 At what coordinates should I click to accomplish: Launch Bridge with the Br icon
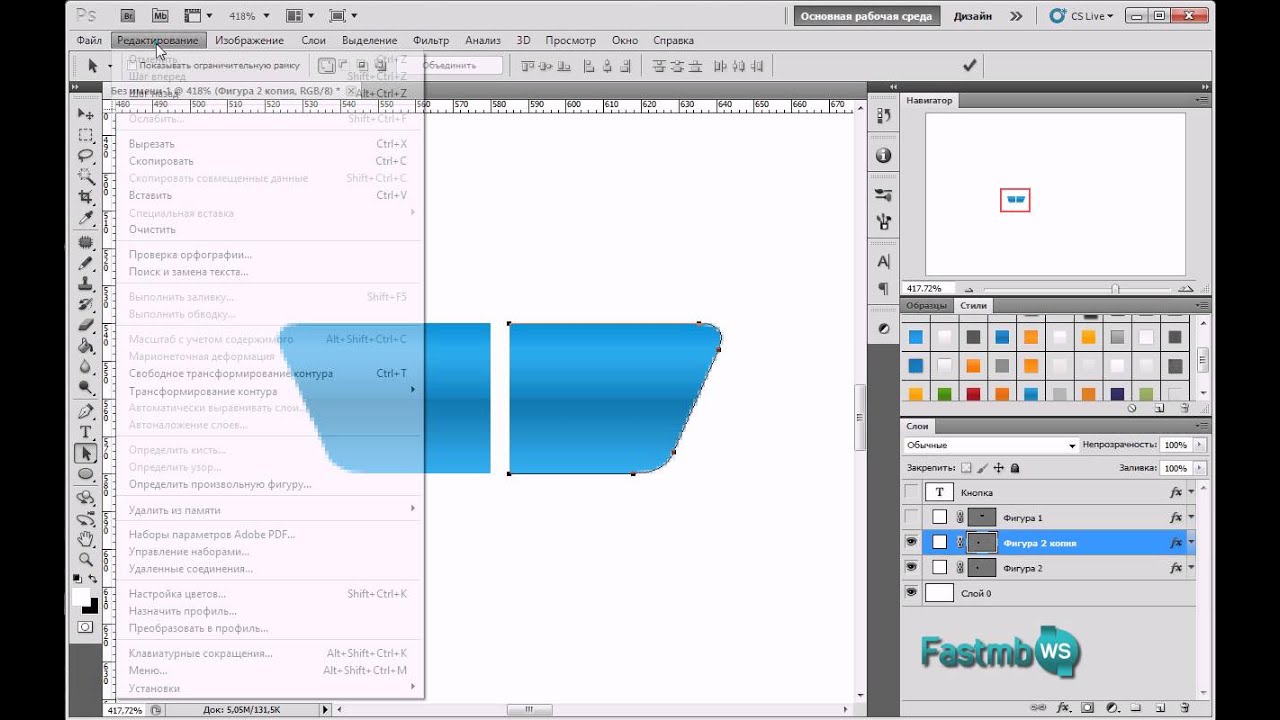coord(127,16)
